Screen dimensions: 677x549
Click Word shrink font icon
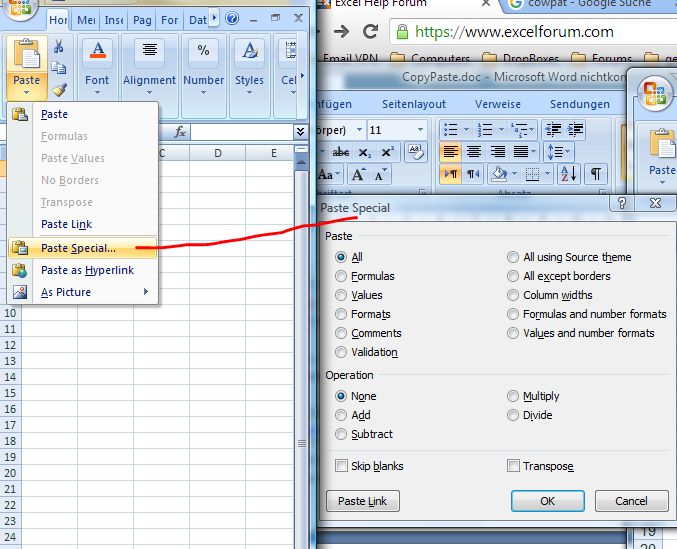click(381, 174)
